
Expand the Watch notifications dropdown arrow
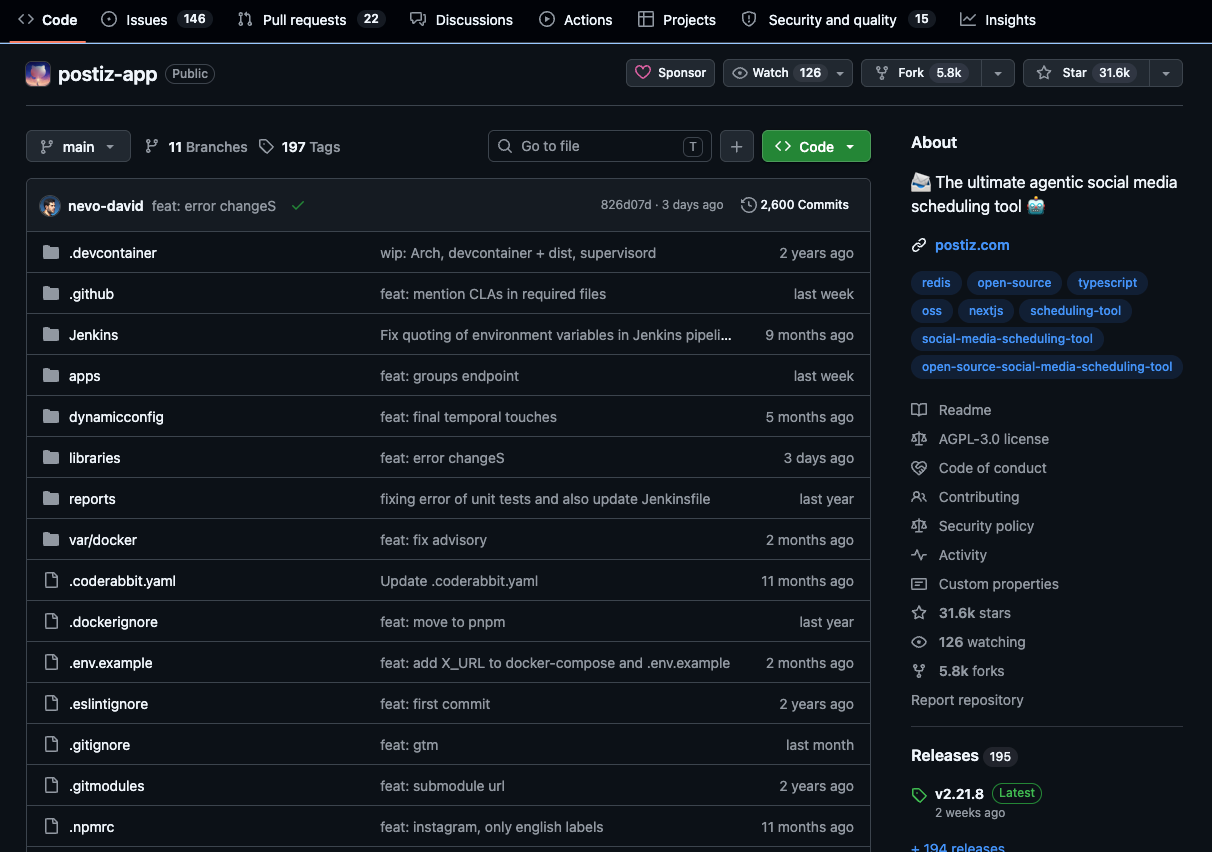tap(841, 73)
